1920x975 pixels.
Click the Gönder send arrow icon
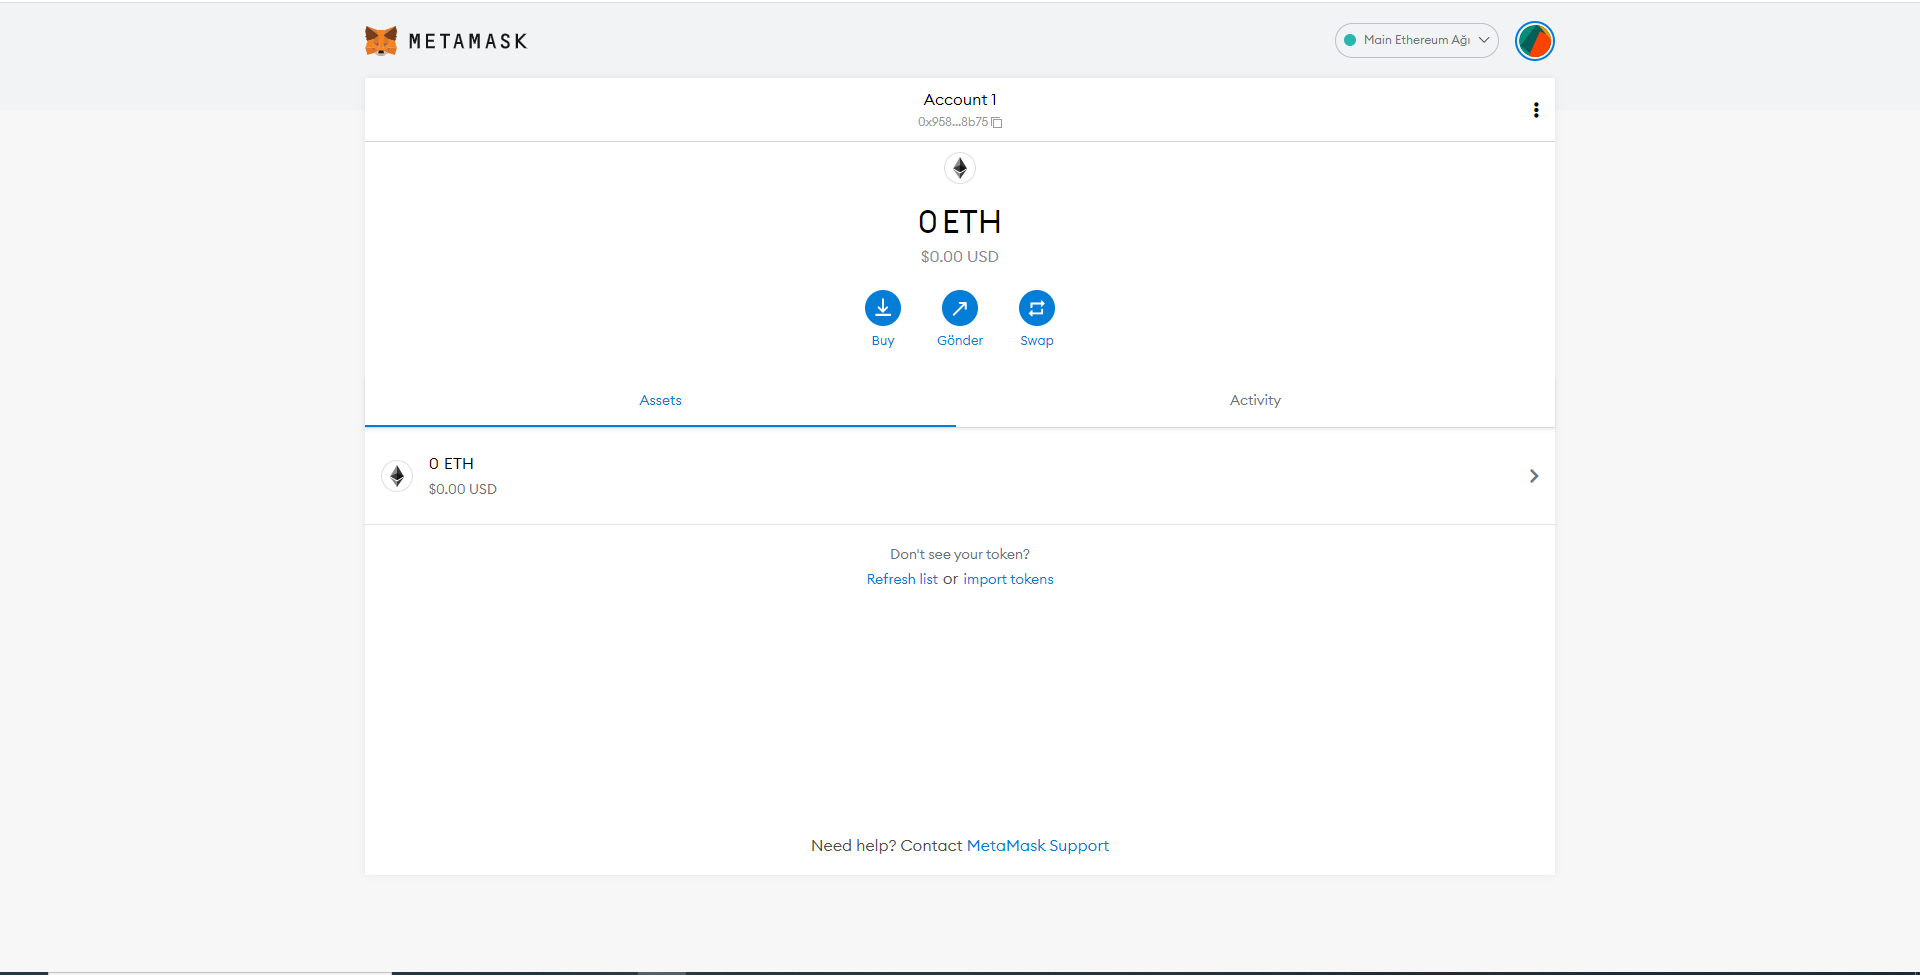pyautogui.click(x=960, y=308)
